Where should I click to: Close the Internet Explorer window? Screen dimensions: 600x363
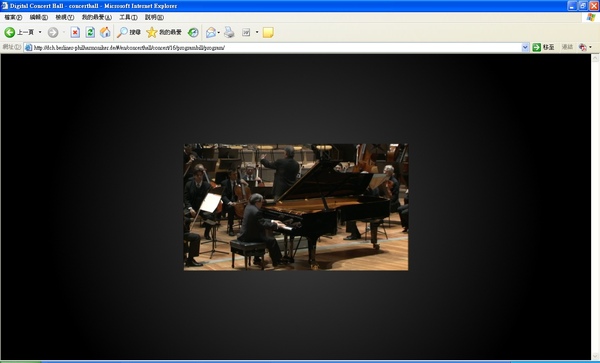pos(594,6)
